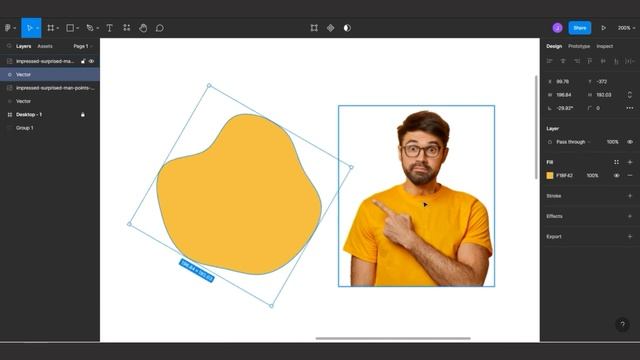The image size is (640, 360).
Task: Toggle the lock on Desktop - 1 layer
Action: point(83,115)
